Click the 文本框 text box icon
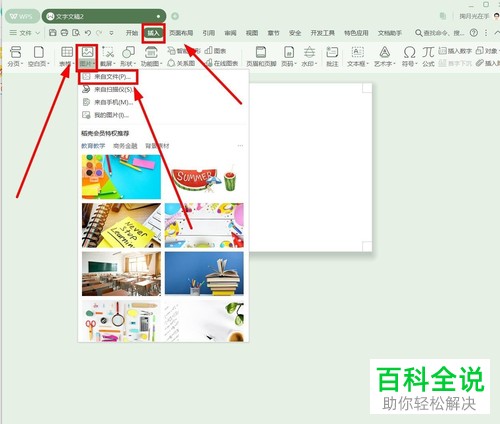This screenshot has width=500, height=424. coord(358,52)
